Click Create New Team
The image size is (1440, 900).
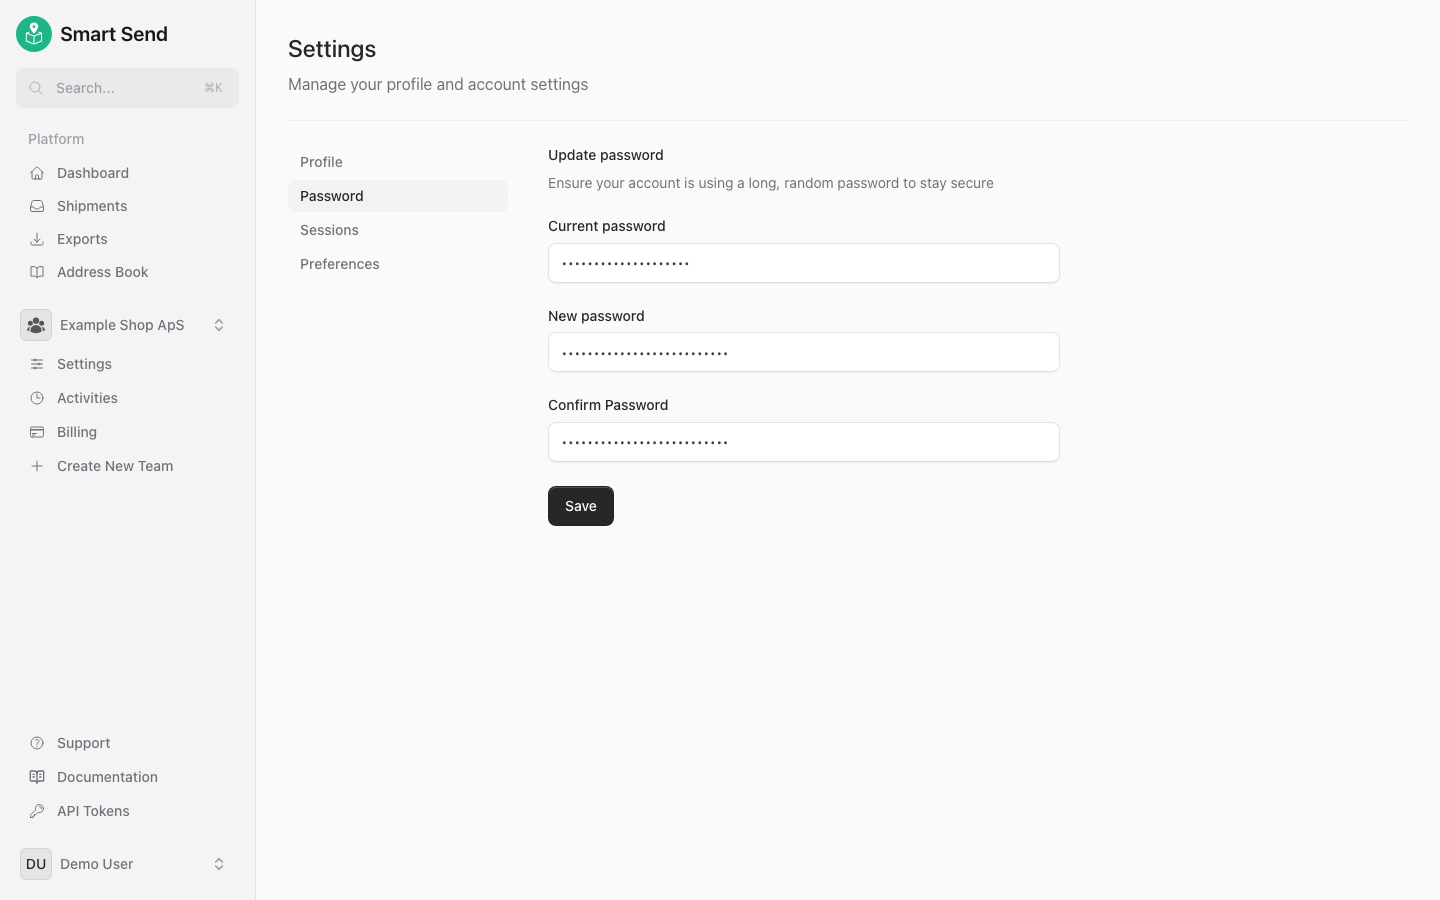pos(114,466)
